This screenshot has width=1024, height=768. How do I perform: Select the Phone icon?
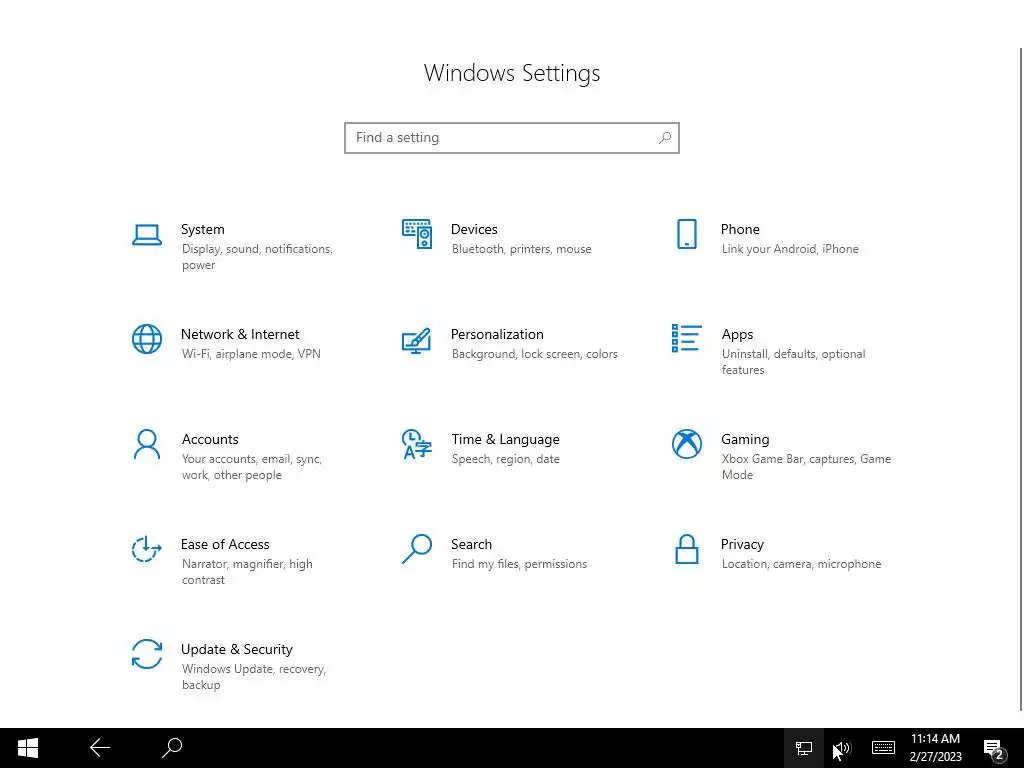click(x=686, y=234)
